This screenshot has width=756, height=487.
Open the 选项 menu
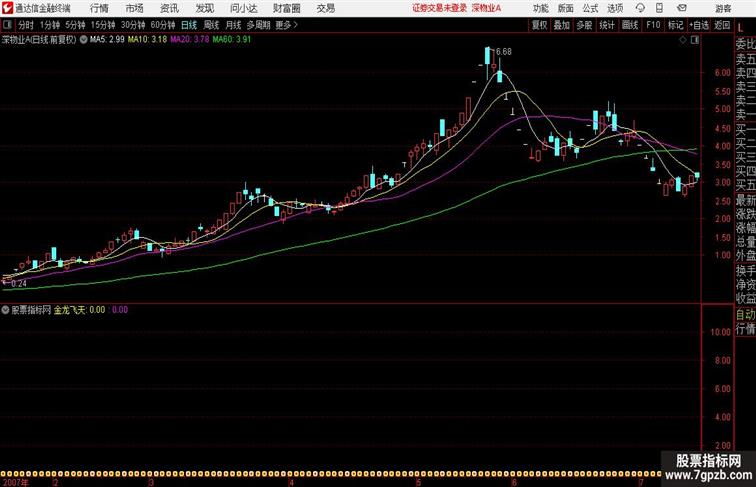click(x=615, y=8)
